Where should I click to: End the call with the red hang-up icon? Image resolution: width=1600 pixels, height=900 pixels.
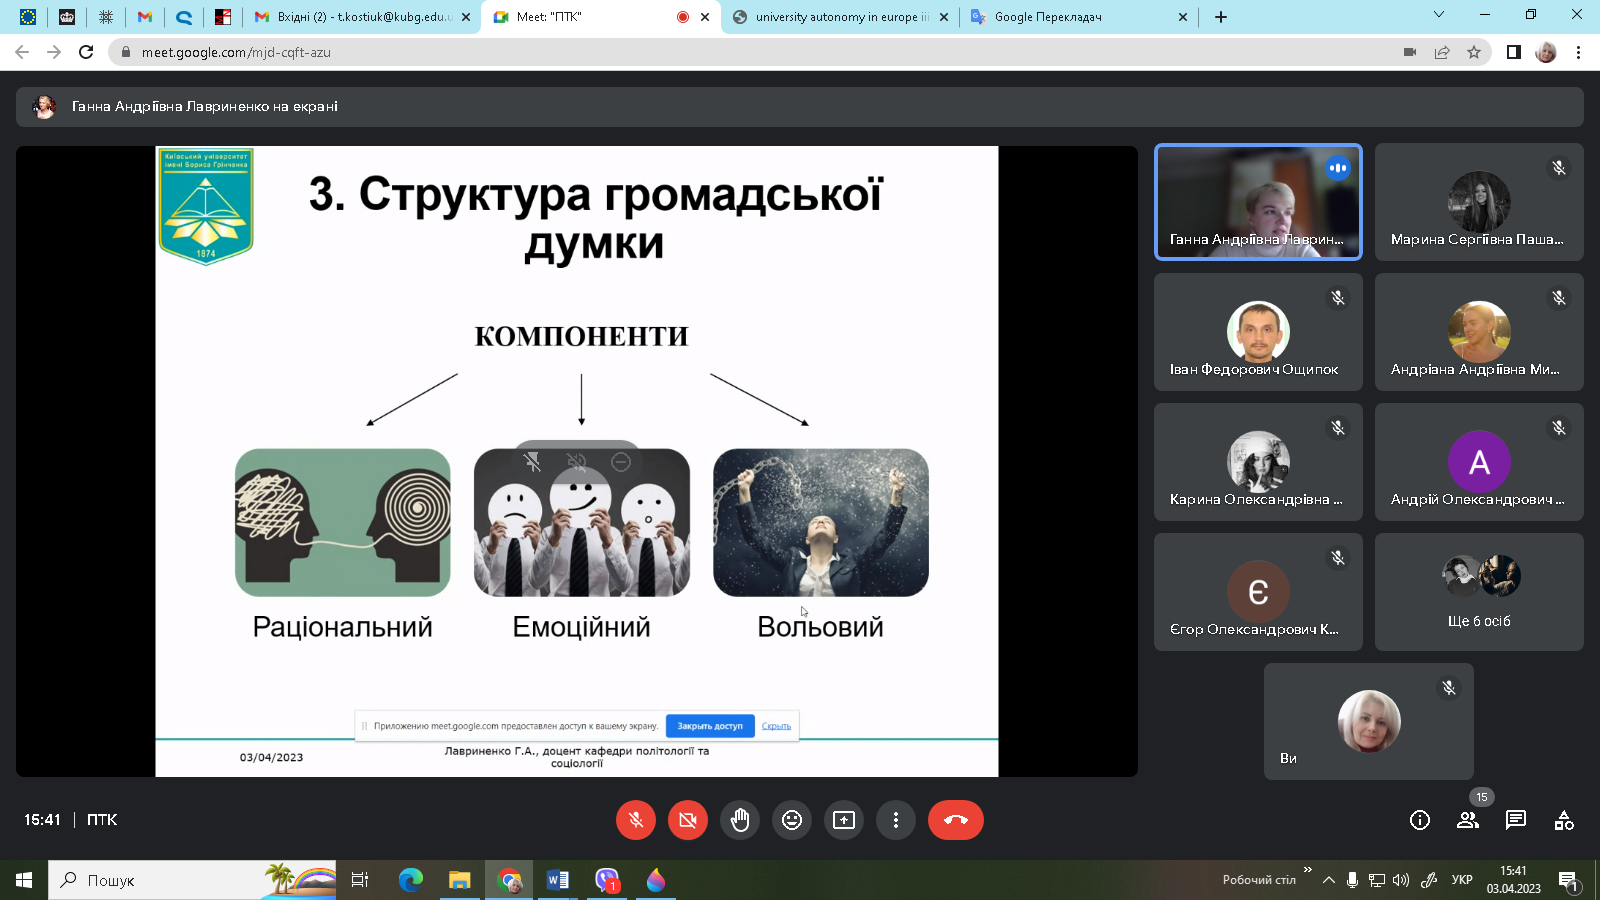[955, 820]
